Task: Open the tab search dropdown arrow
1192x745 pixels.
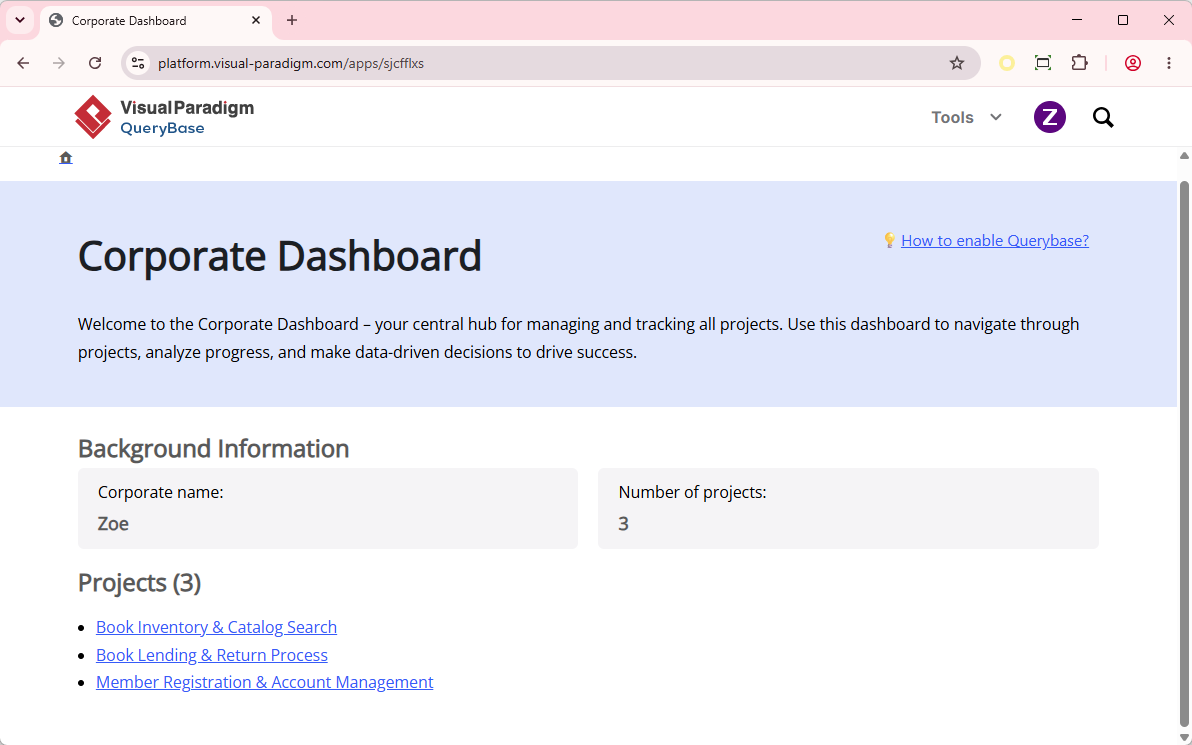Action: (x=20, y=21)
